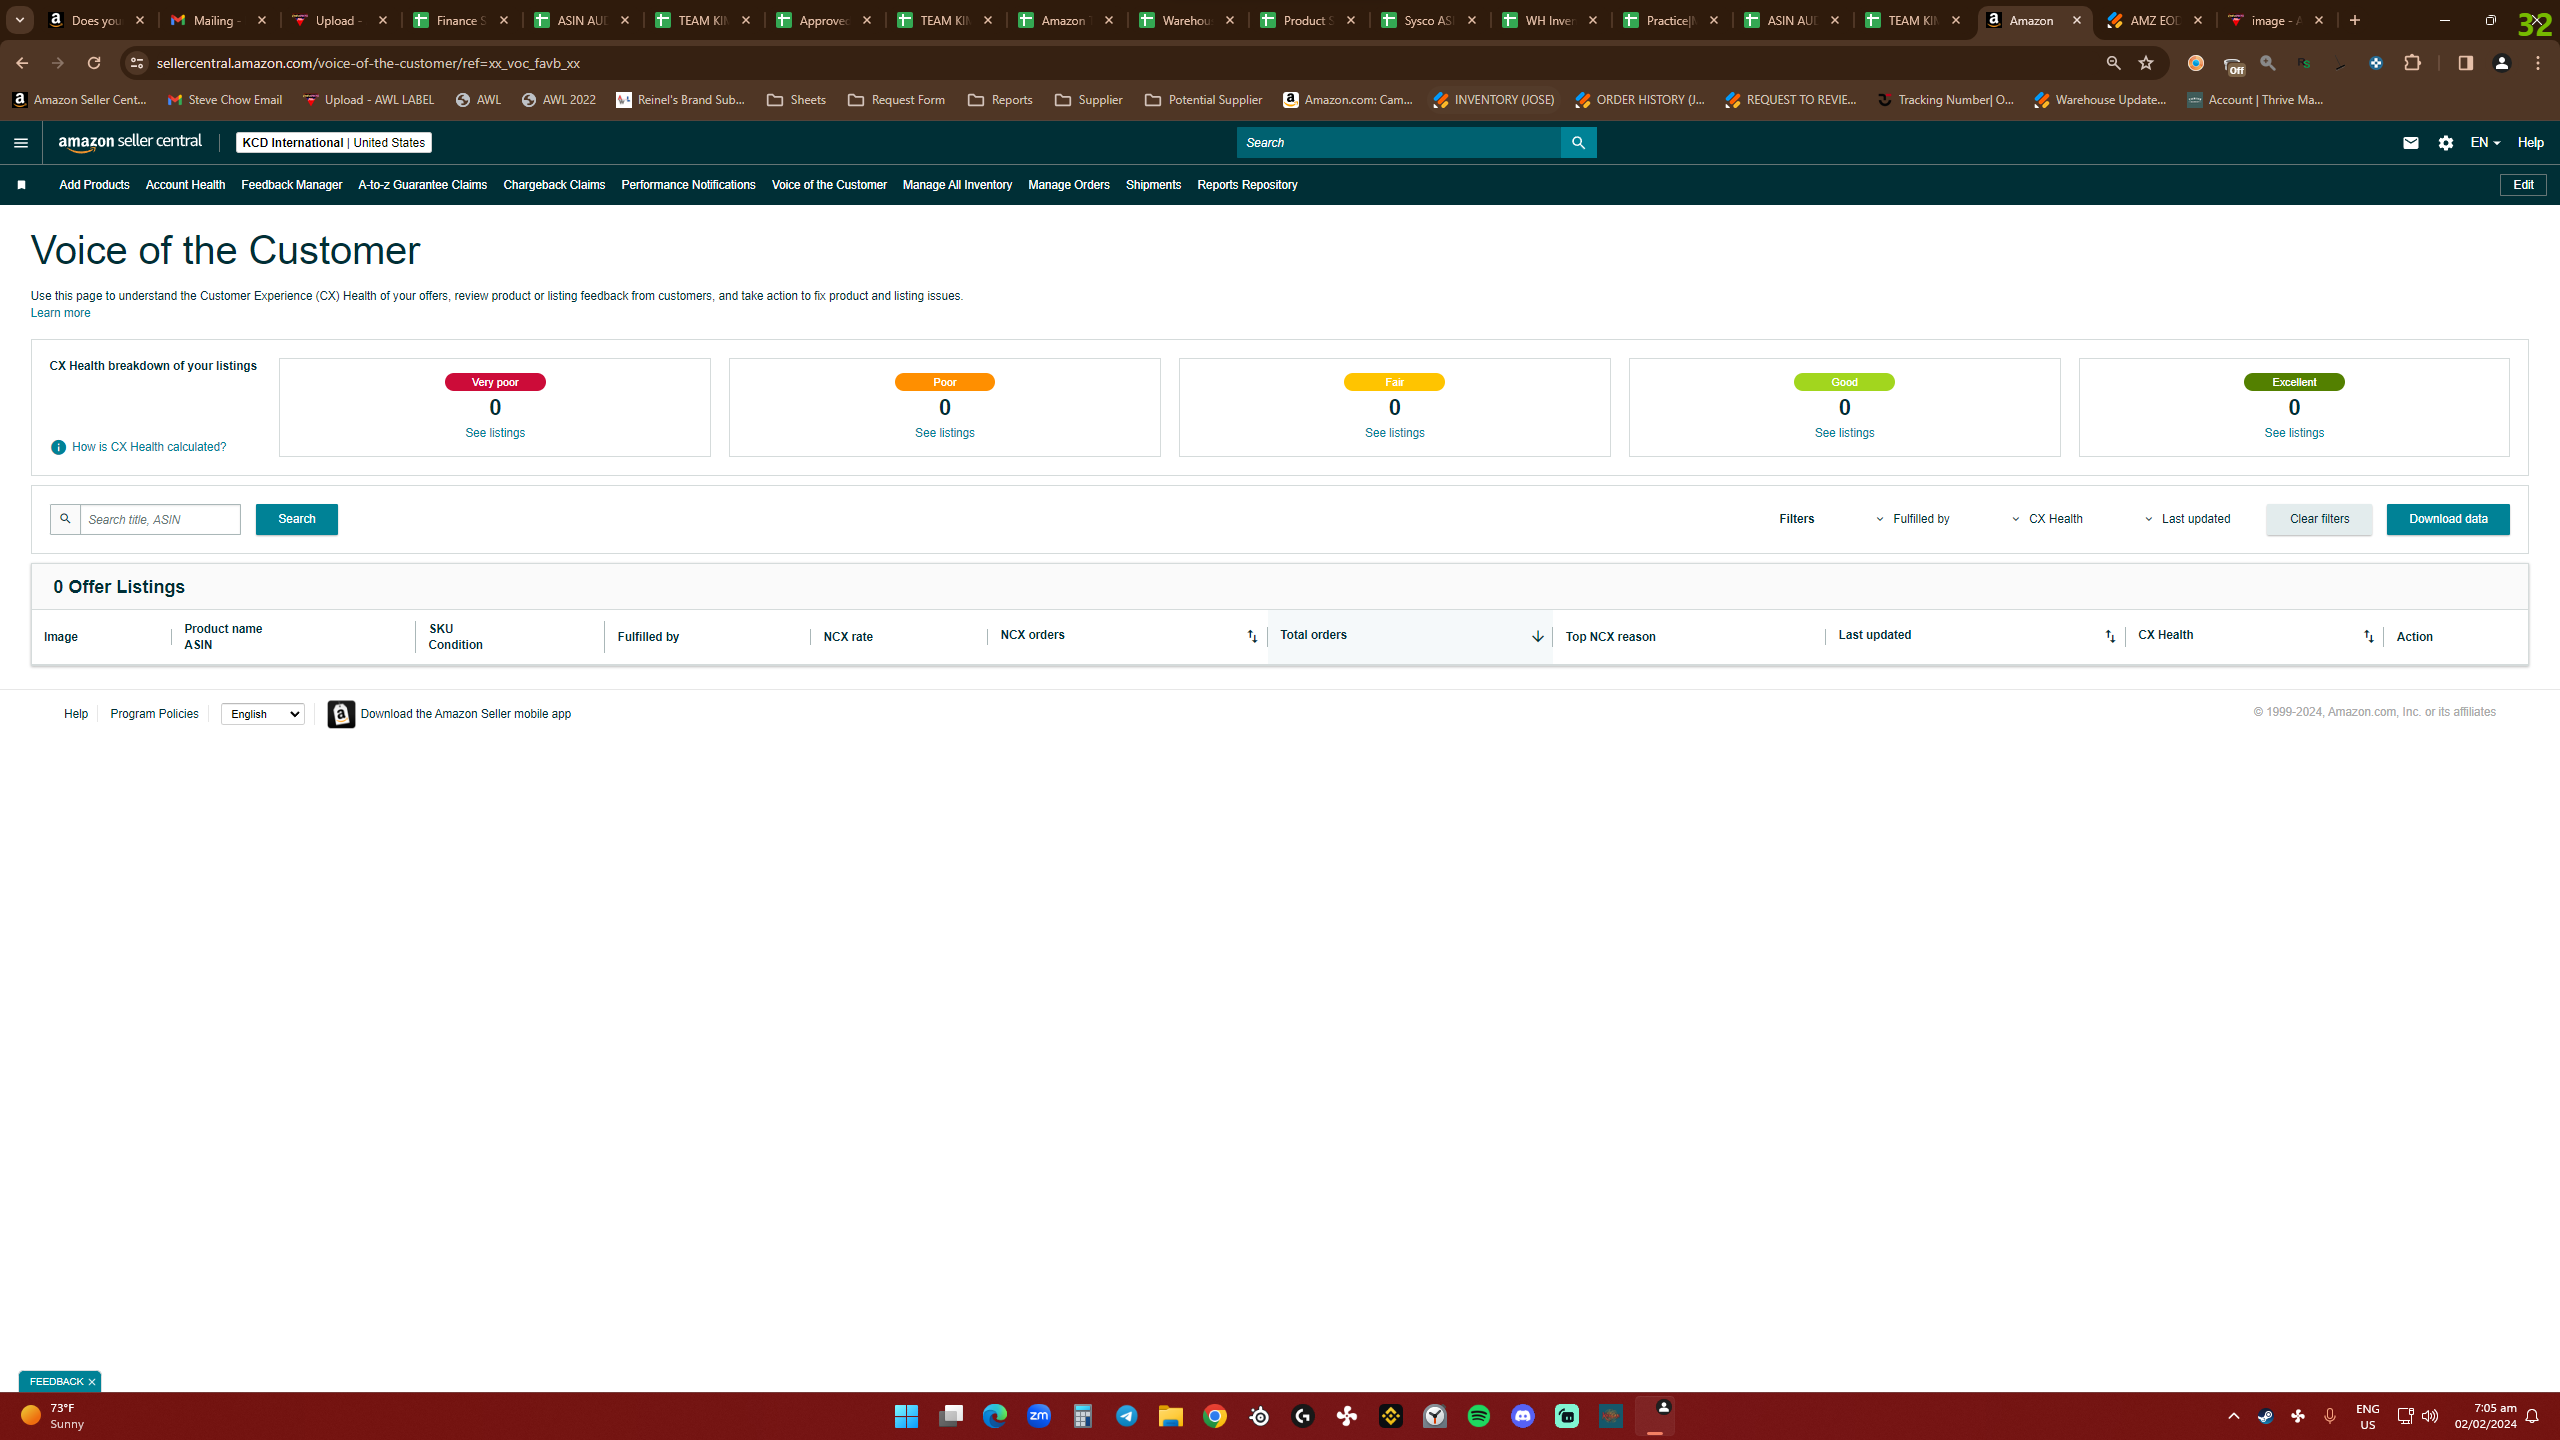Click the site information icon in address bar
The width and height of the screenshot is (2560, 1440).
click(137, 63)
